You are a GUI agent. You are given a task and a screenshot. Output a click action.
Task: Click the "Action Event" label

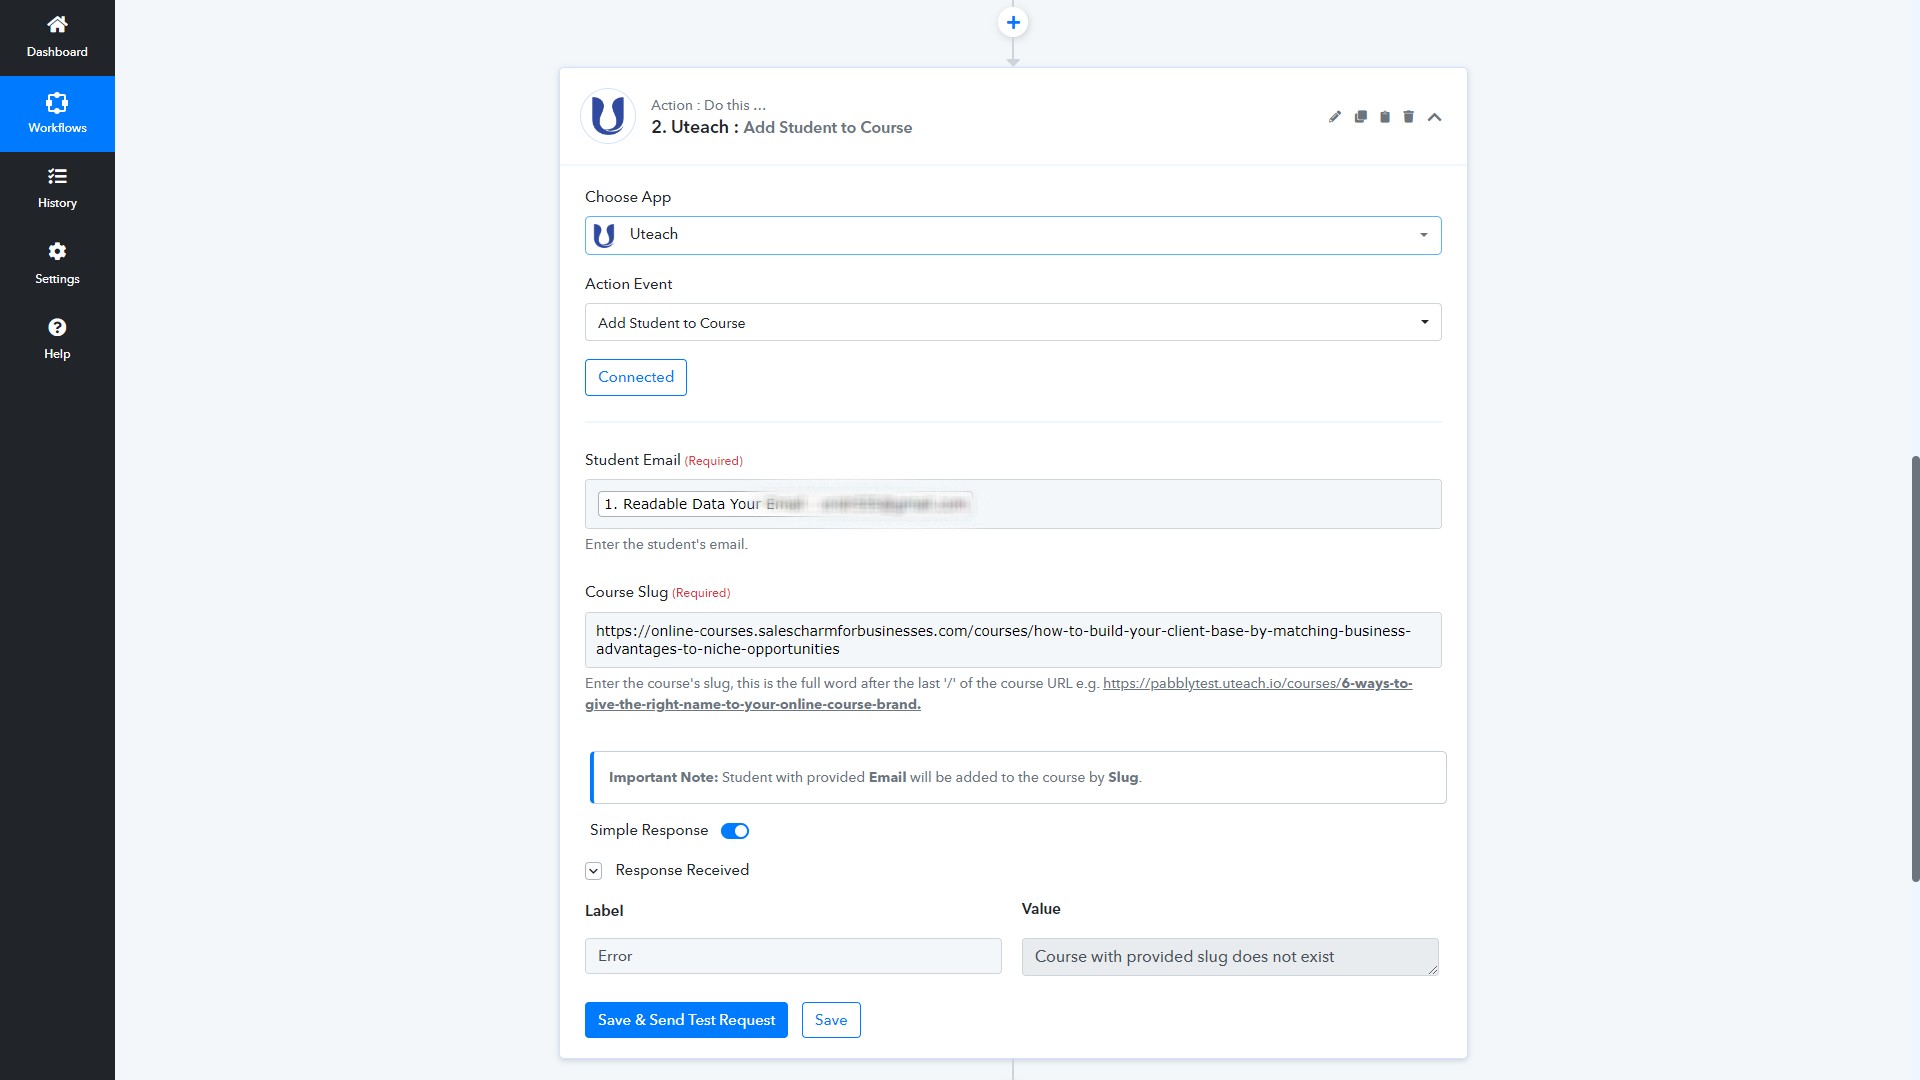tap(628, 284)
